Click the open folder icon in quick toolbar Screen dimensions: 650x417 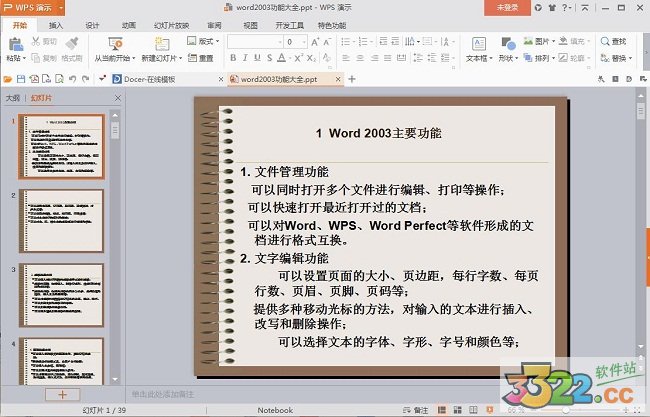[x=8, y=79]
